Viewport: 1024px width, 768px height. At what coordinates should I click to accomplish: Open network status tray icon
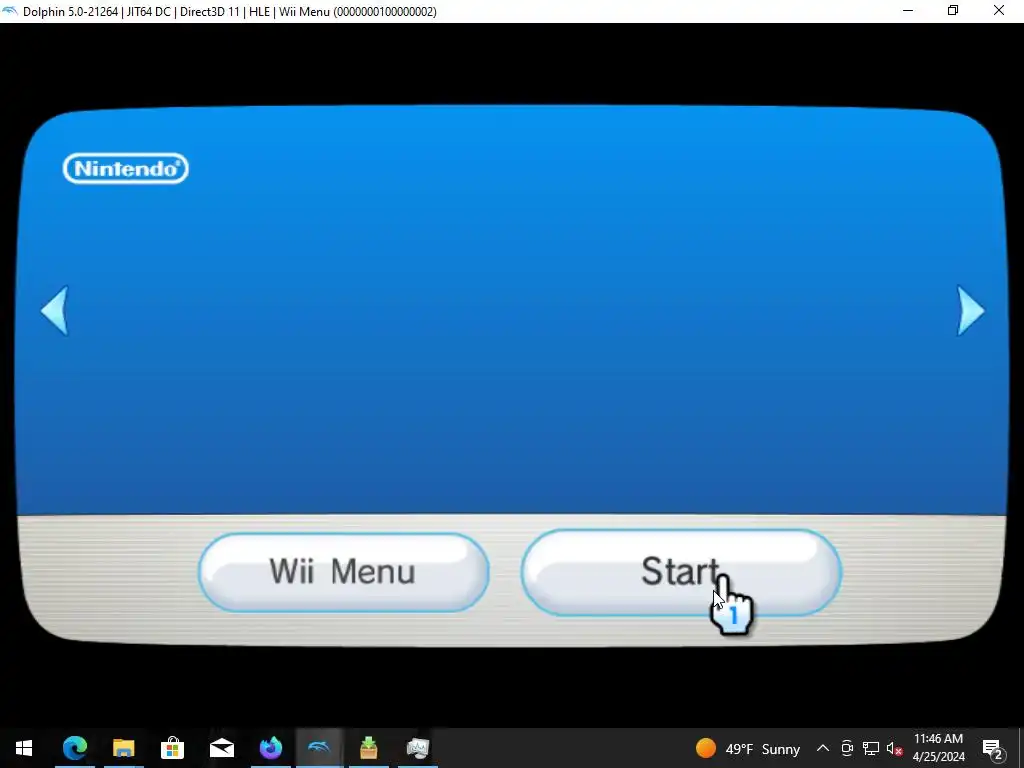coord(871,748)
